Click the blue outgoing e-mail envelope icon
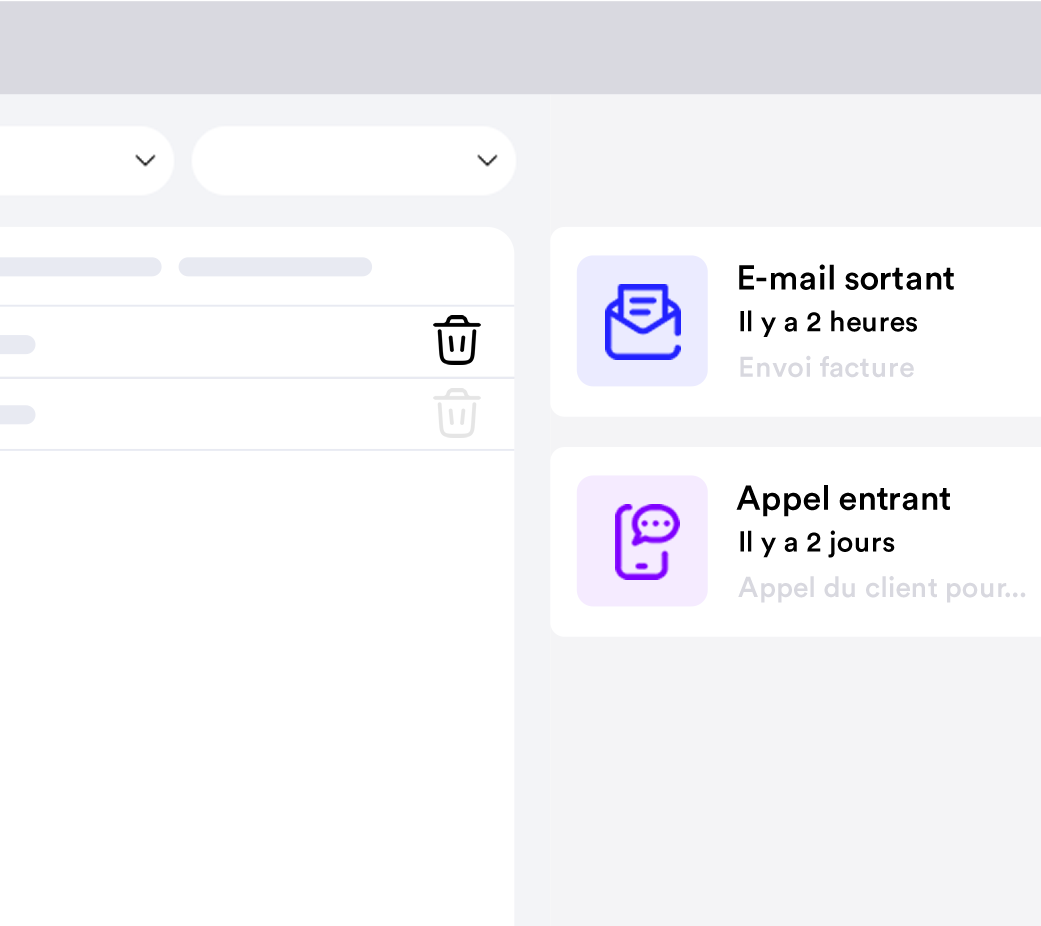Image resolution: width=1041 pixels, height=926 pixels. 642,321
